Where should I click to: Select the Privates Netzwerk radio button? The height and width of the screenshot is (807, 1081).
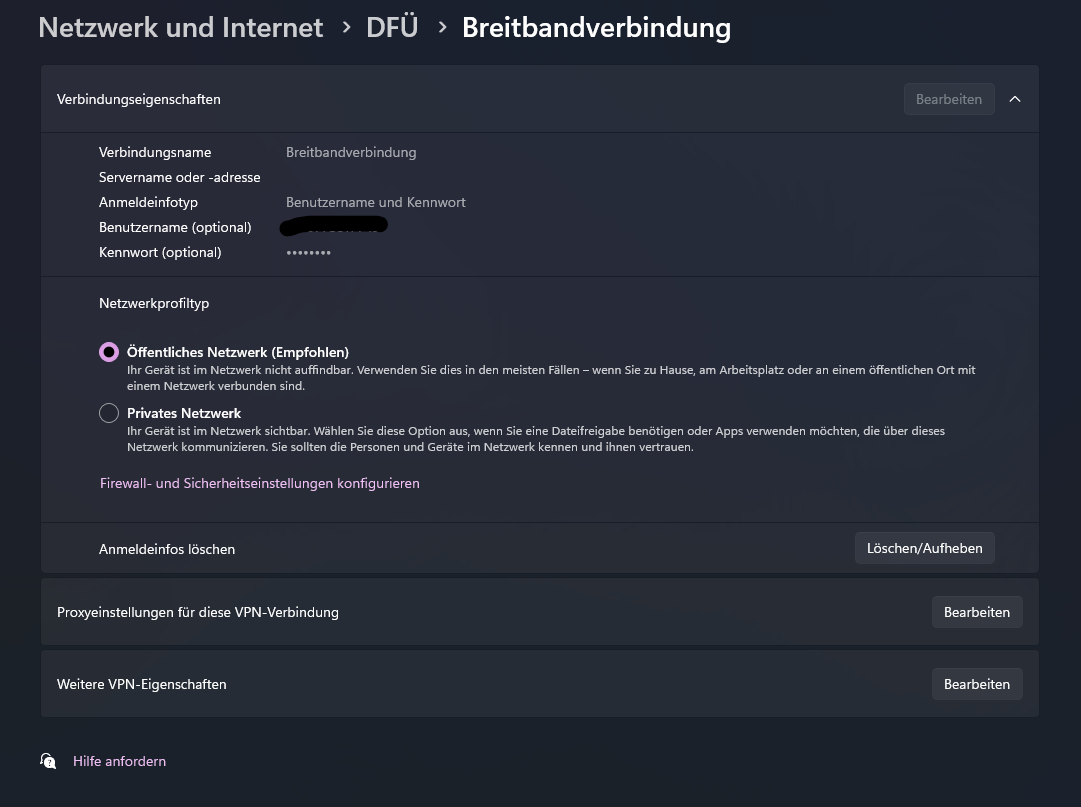coord(109,413)
